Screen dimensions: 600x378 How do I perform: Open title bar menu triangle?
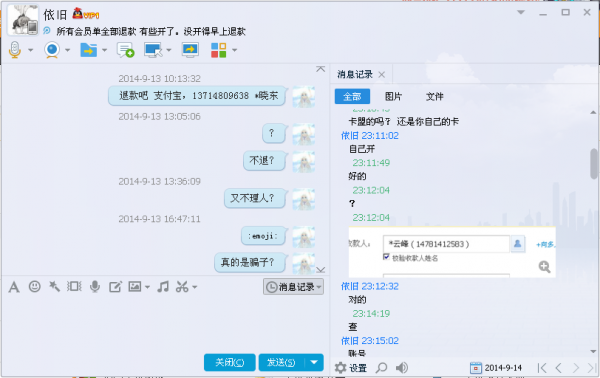(521, 13)
